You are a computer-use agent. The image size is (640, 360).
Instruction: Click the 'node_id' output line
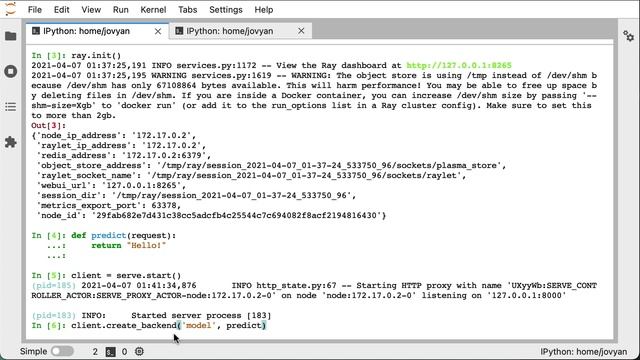coord(211,216)
